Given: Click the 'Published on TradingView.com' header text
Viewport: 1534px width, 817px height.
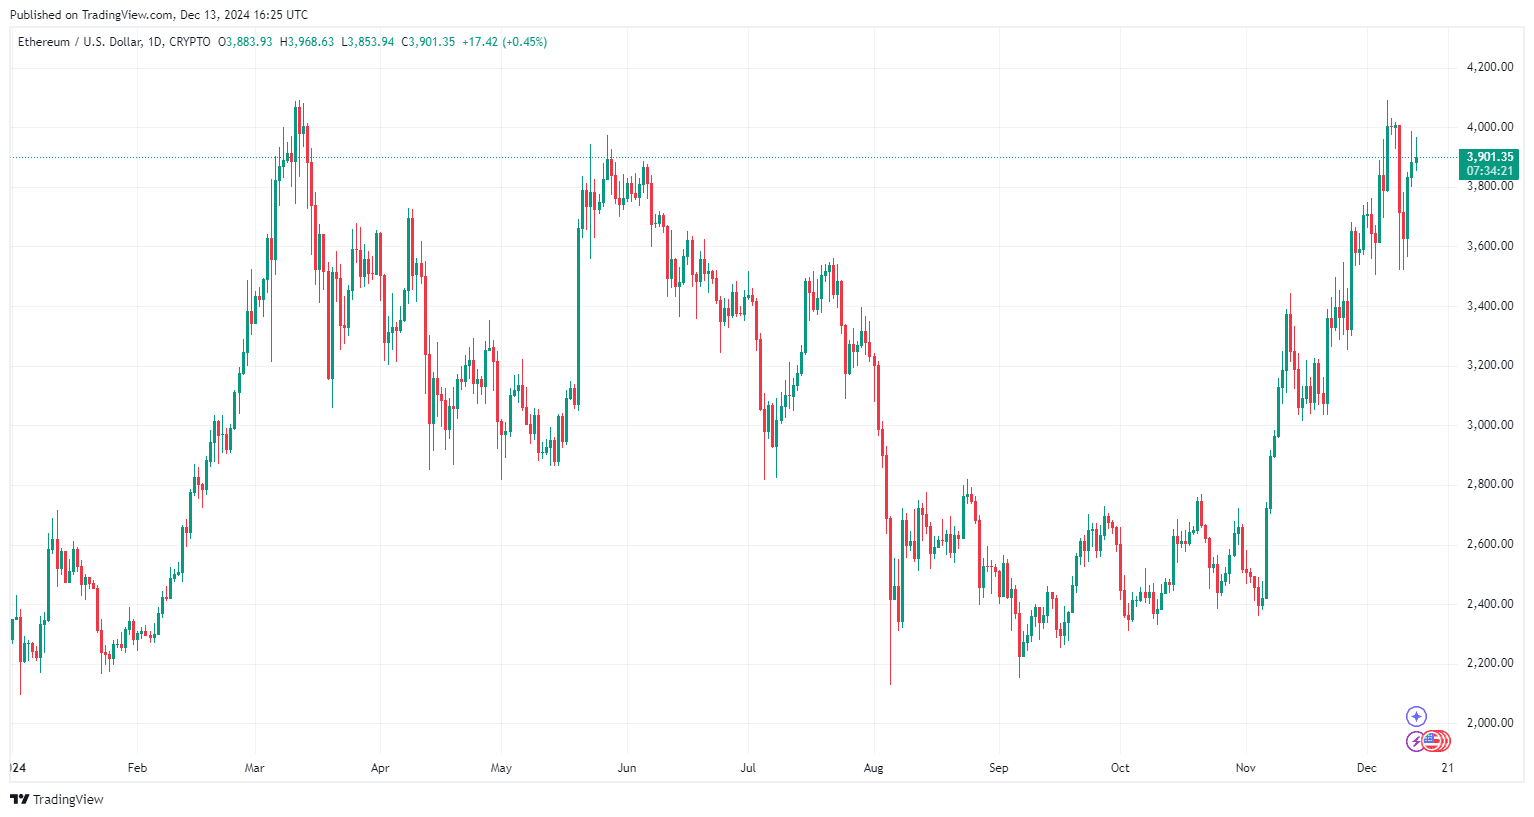Looking at the screenshot, I should point(91,15).
